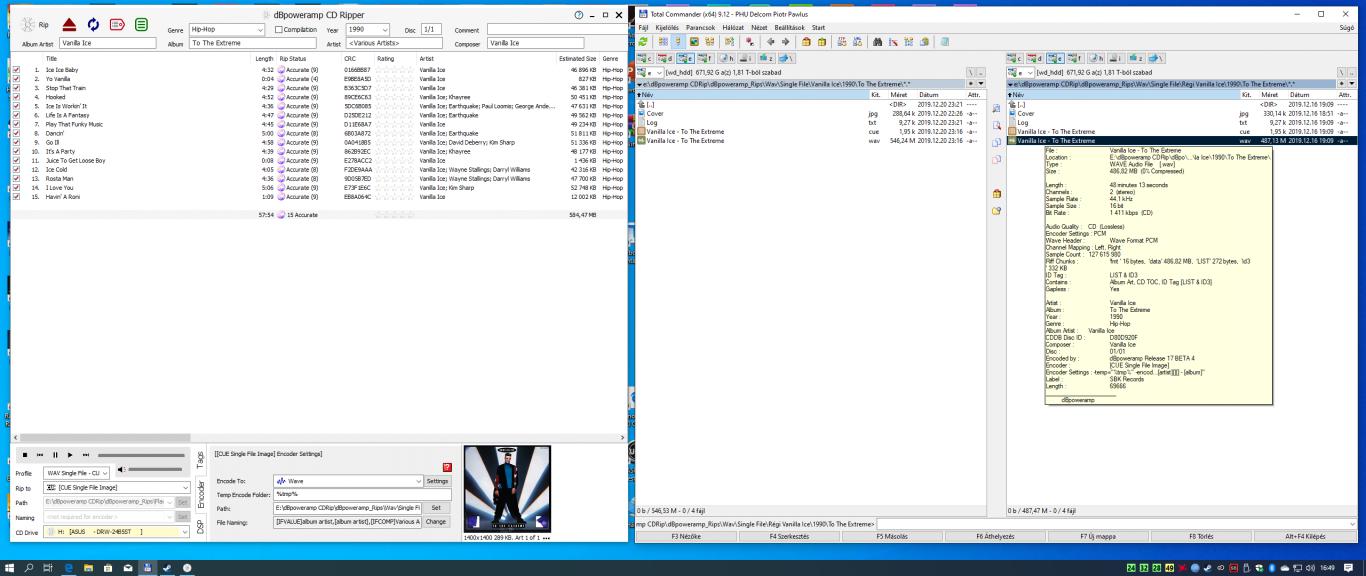Click F7 Új mappa button
The width and height of the screenshot is (1366, 576).
pos(1098,537)
